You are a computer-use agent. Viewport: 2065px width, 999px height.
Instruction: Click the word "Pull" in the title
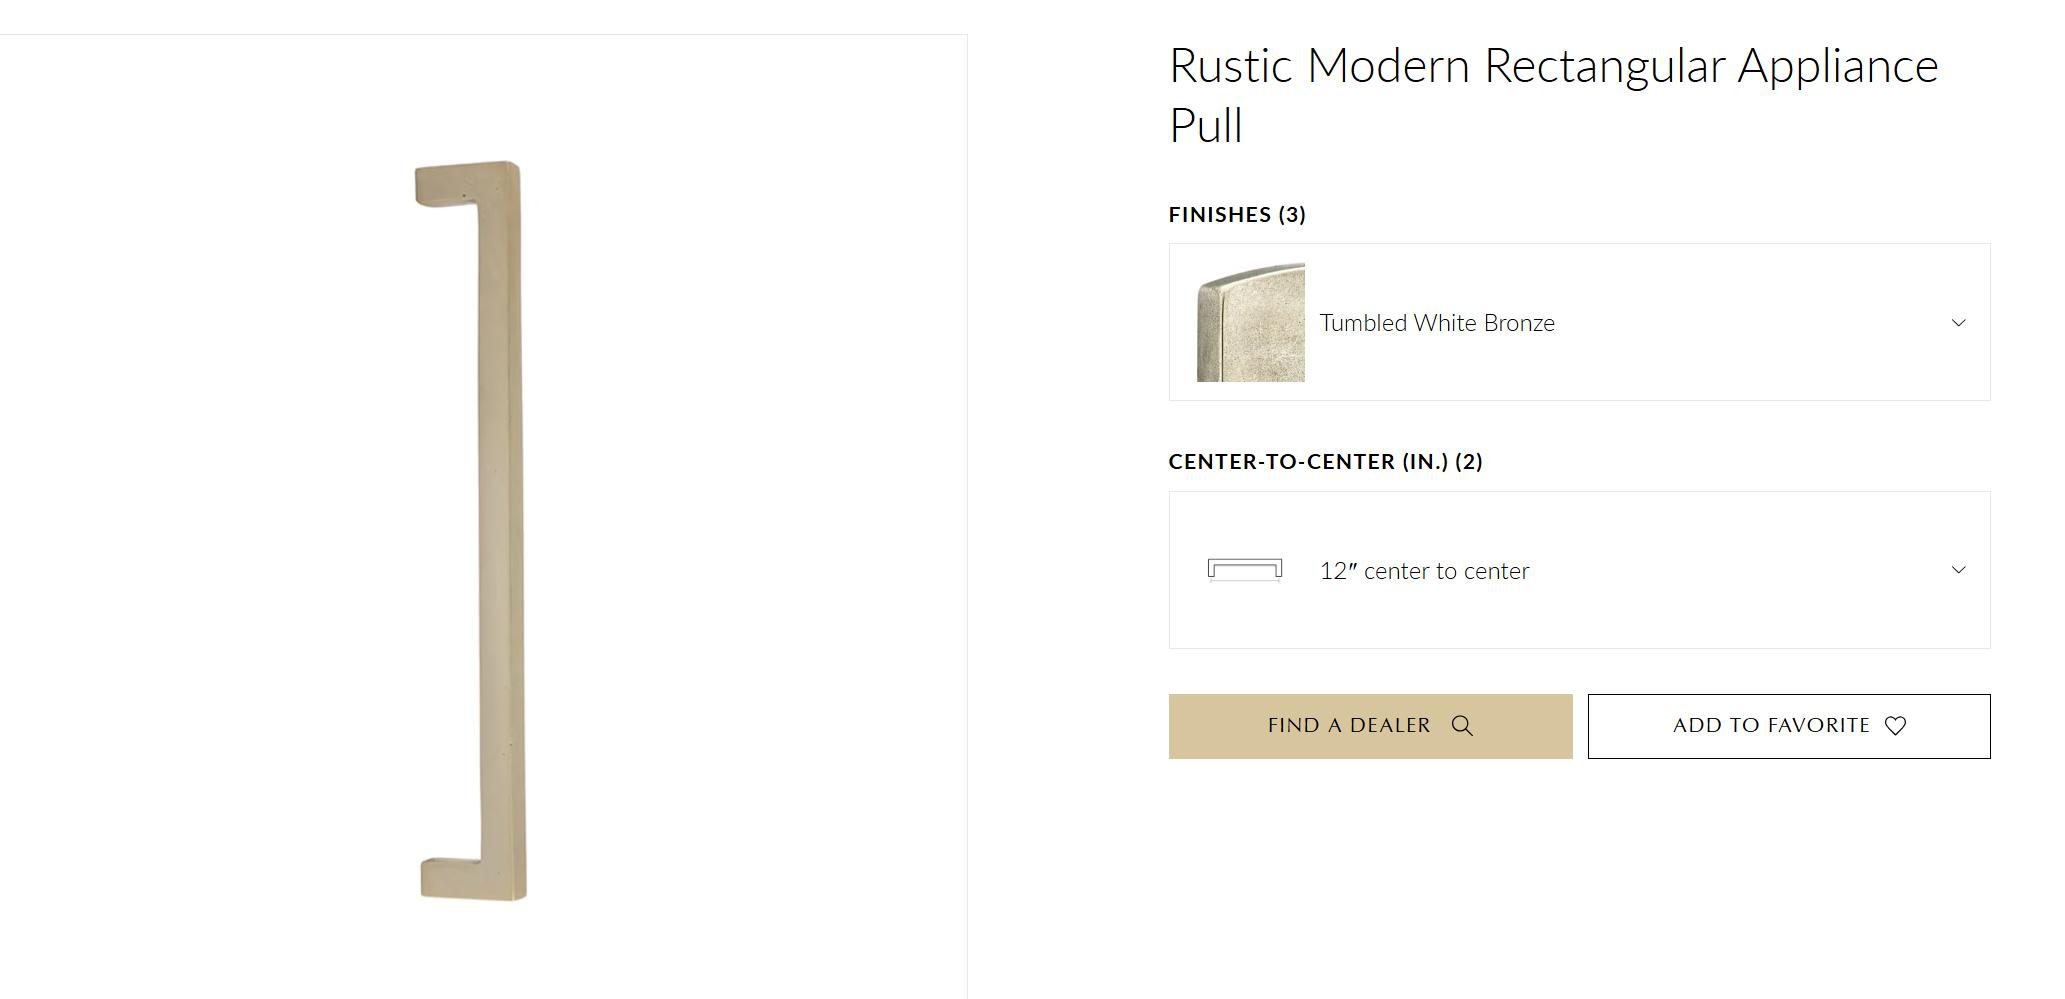[1206, 126]
